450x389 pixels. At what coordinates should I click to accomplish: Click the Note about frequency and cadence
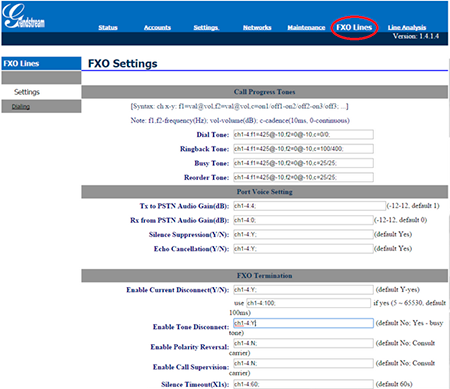pos(240,120)
